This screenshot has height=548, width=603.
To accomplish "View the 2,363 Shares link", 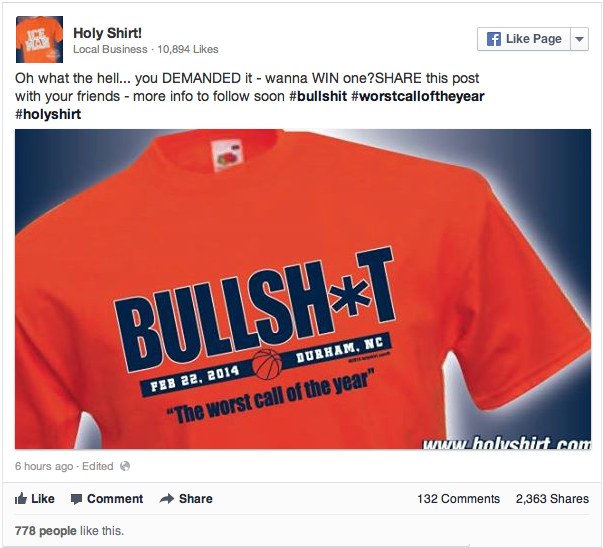I will [552, 499].
